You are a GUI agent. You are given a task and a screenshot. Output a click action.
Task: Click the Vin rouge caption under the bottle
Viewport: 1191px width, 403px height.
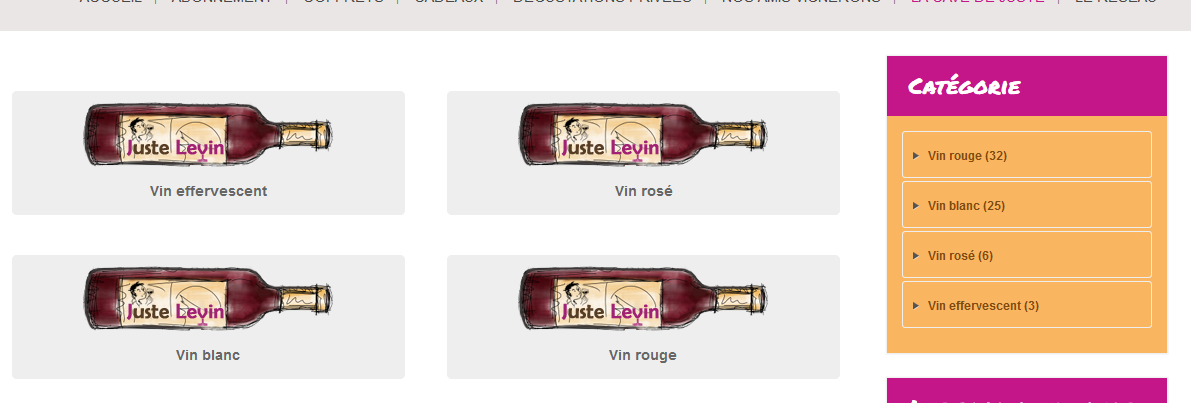click(643, 355)
